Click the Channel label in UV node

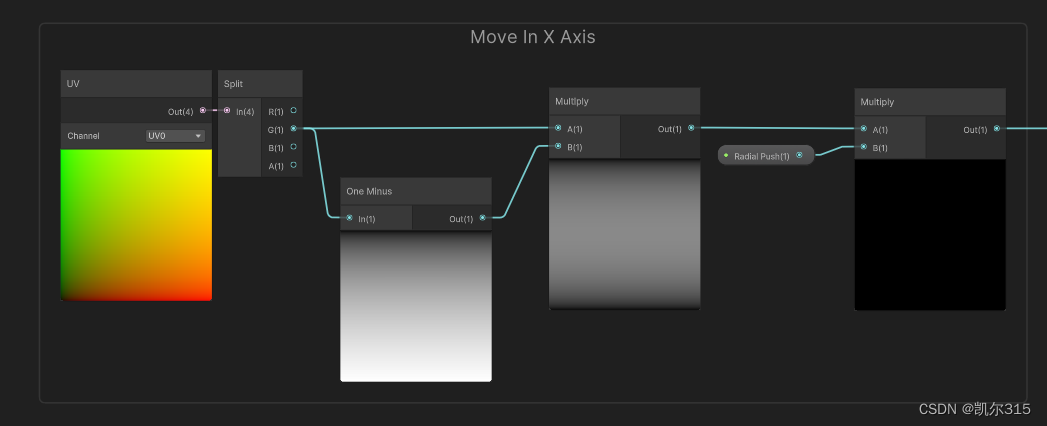point(83,136)
